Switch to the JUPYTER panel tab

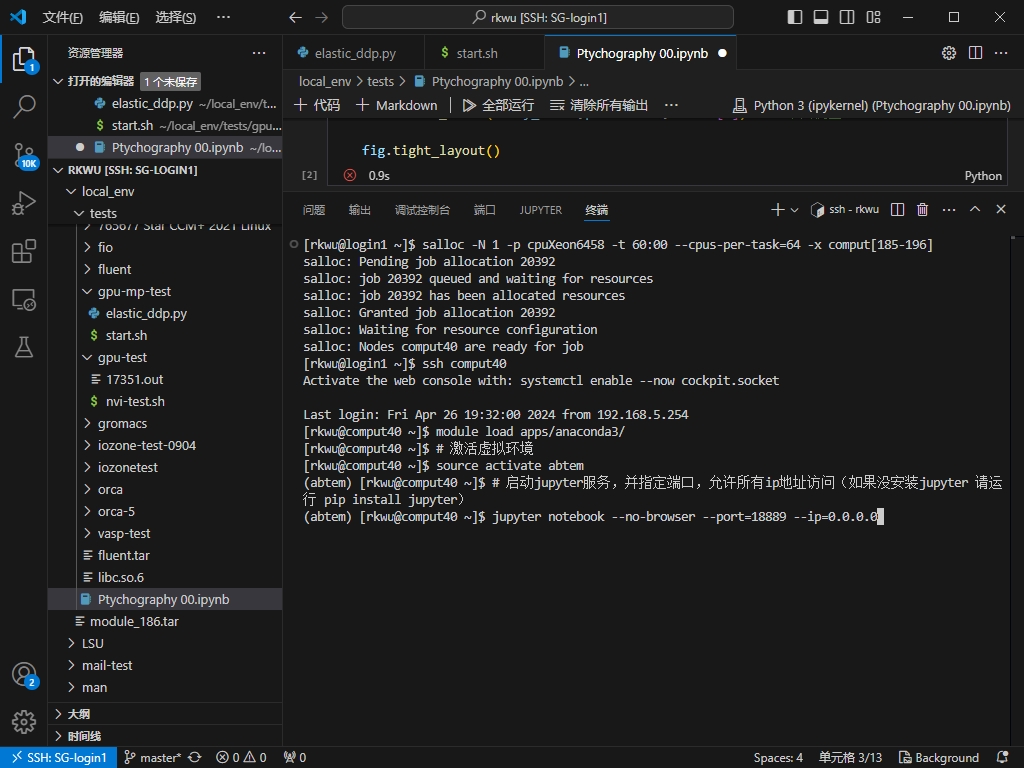[541, 210]
